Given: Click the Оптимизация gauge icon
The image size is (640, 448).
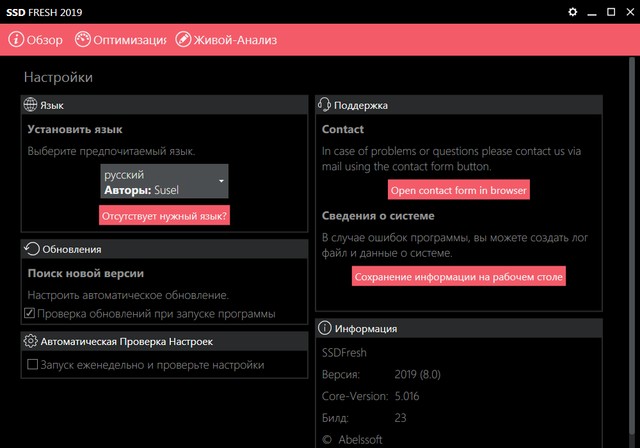Looking at the screenshot, I should point(81,40).
